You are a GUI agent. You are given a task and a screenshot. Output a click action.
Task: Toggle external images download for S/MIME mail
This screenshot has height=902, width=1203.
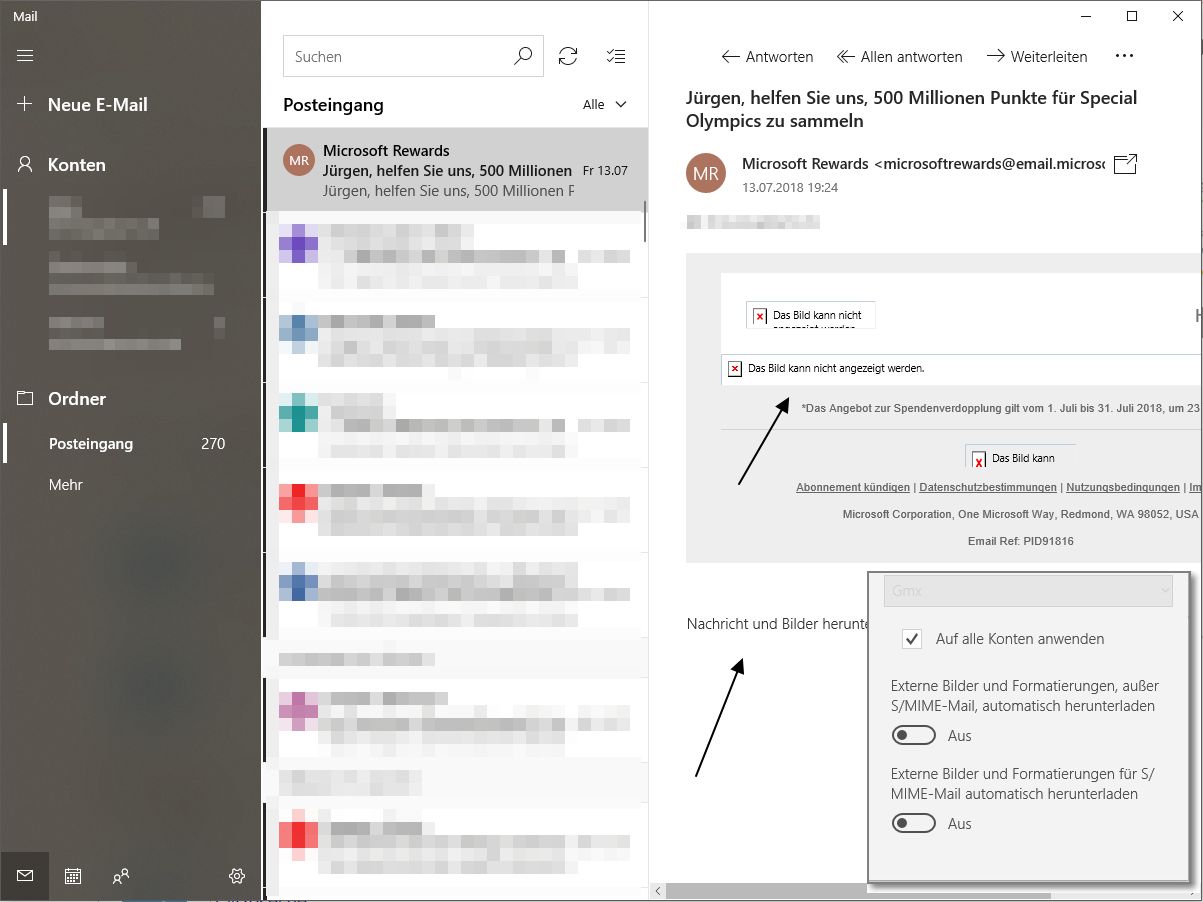(914, 824)
